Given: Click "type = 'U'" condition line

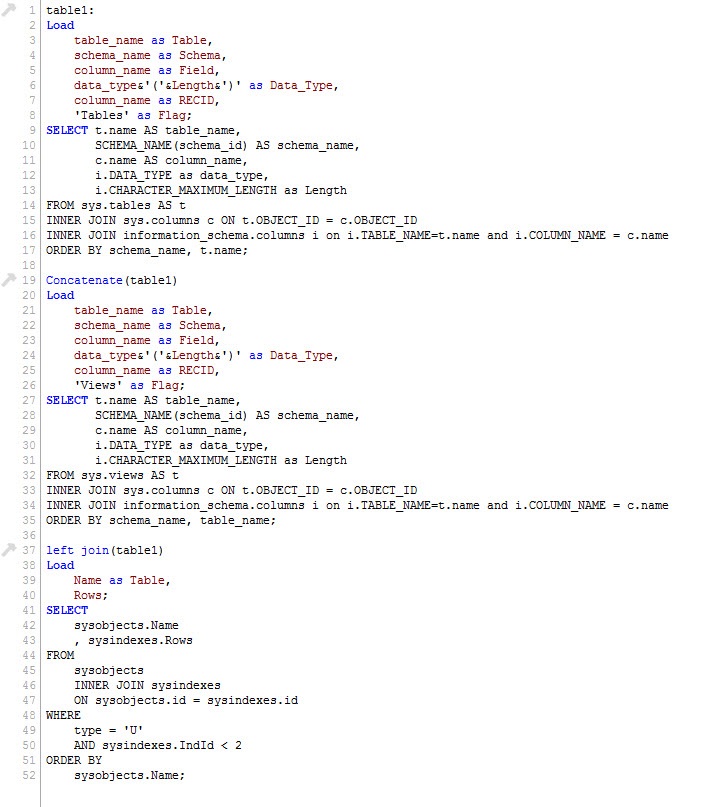Looking at the screenshot, I should (x=108, y=730).
